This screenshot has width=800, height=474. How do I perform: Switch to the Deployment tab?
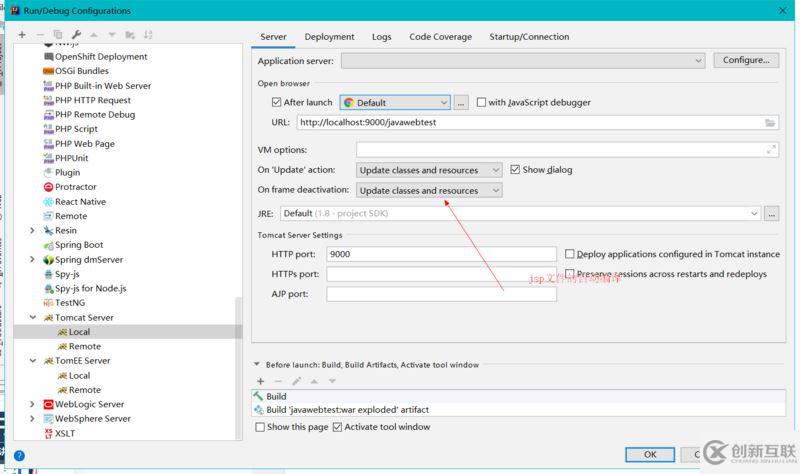point(329,37)
